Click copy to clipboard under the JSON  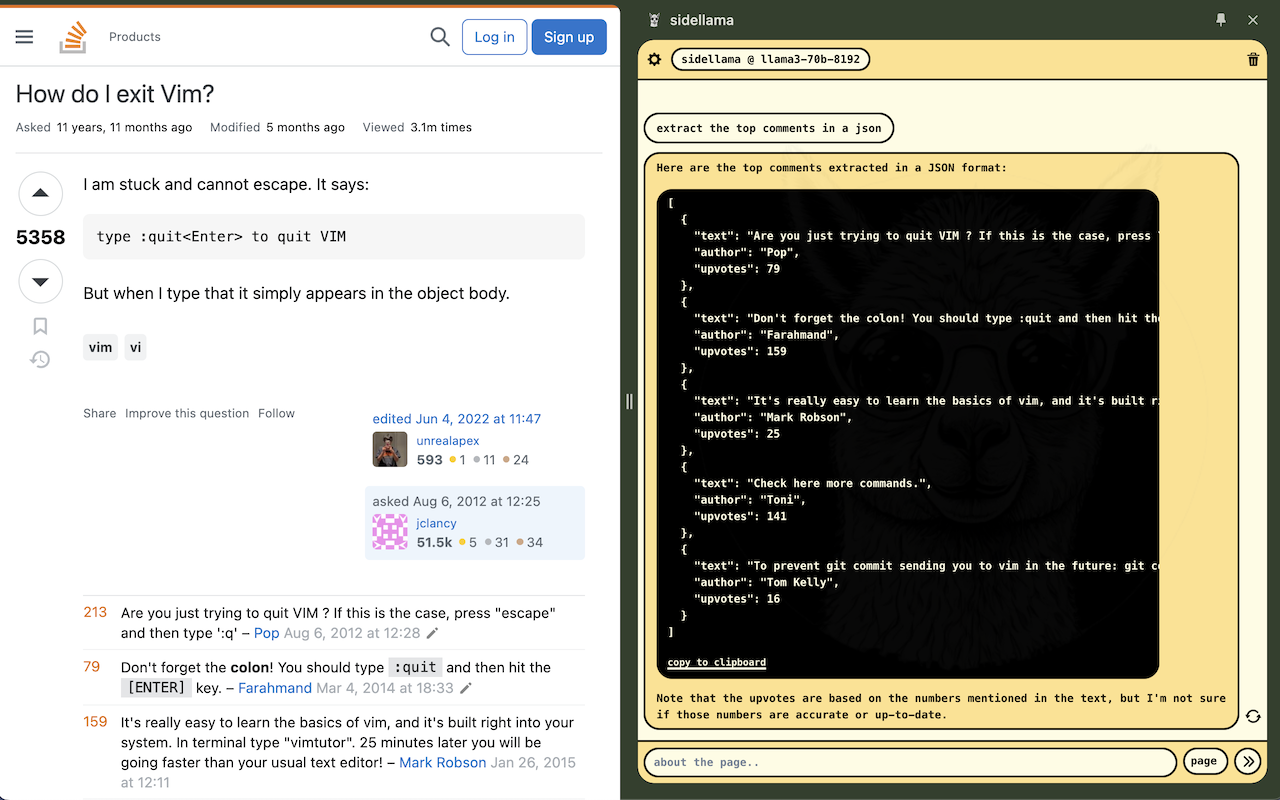716,662
